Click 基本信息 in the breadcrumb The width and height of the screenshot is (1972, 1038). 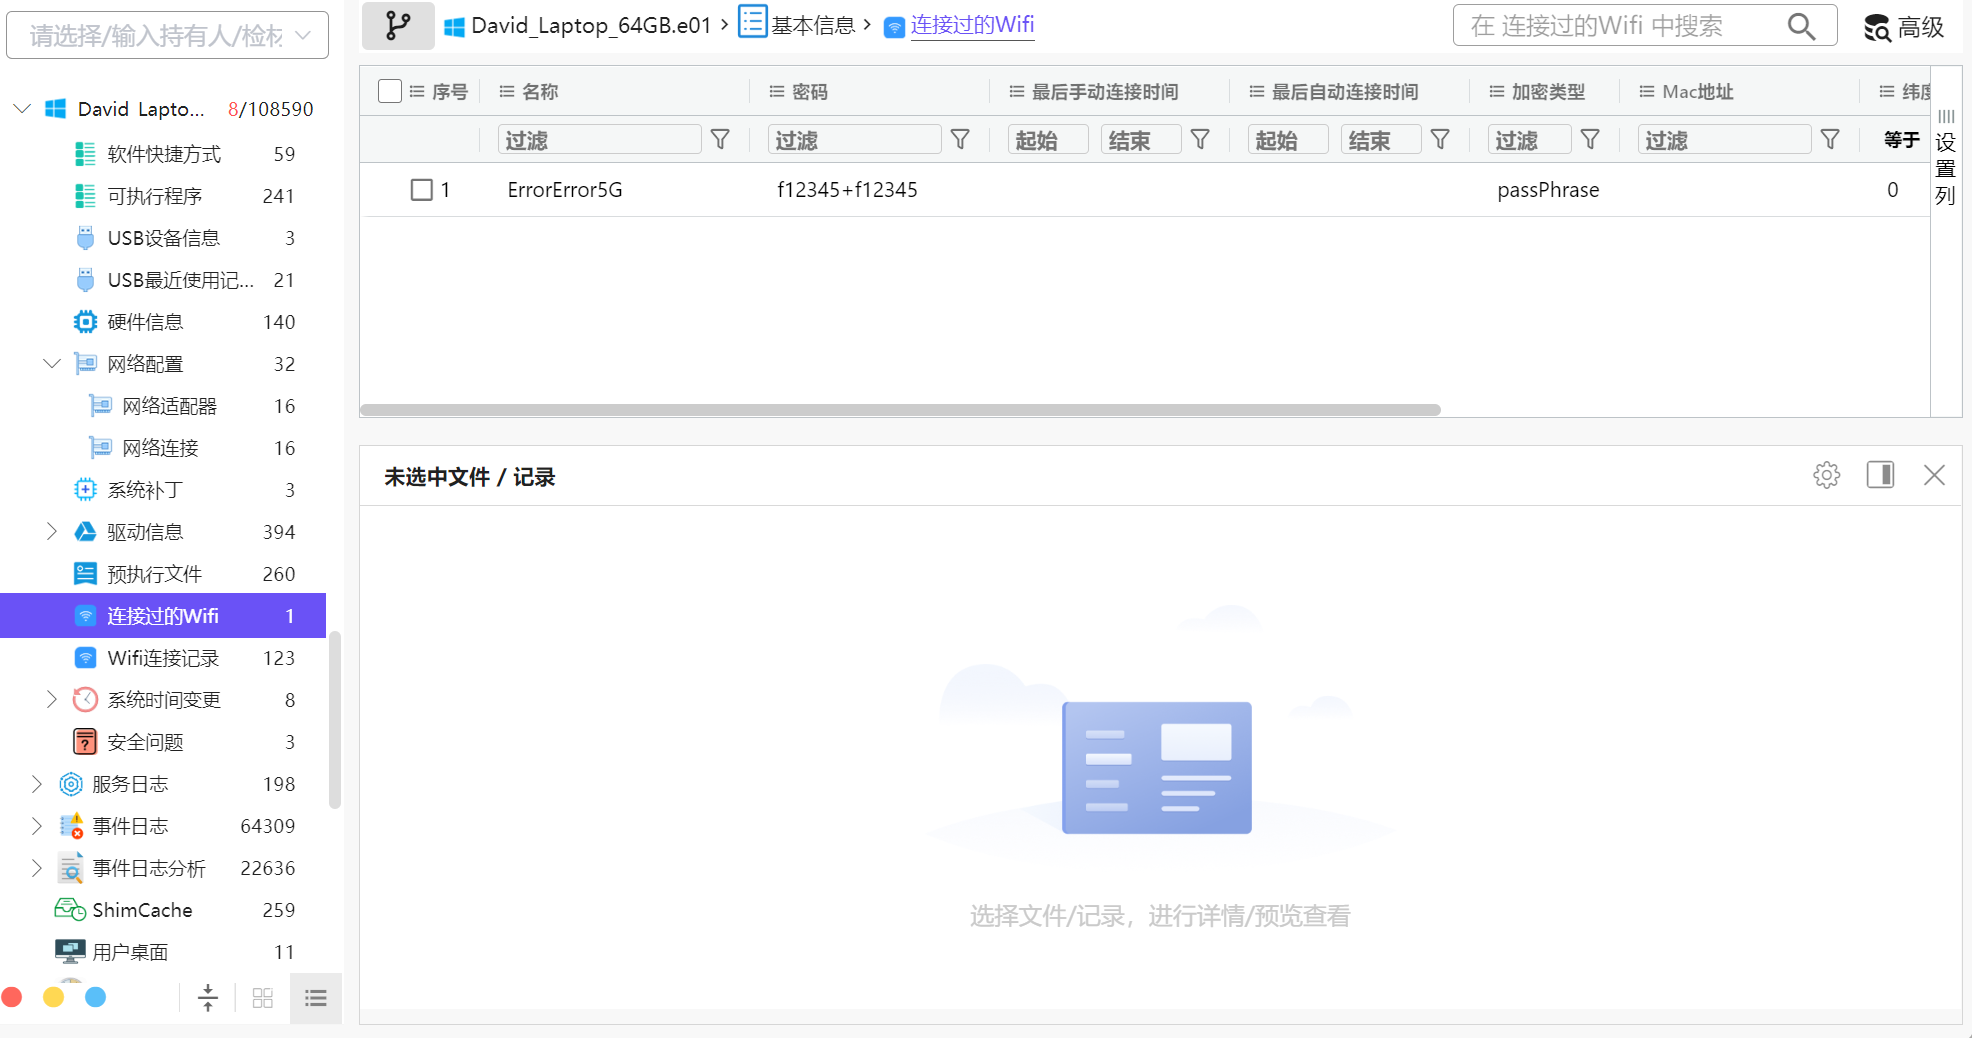813,26
